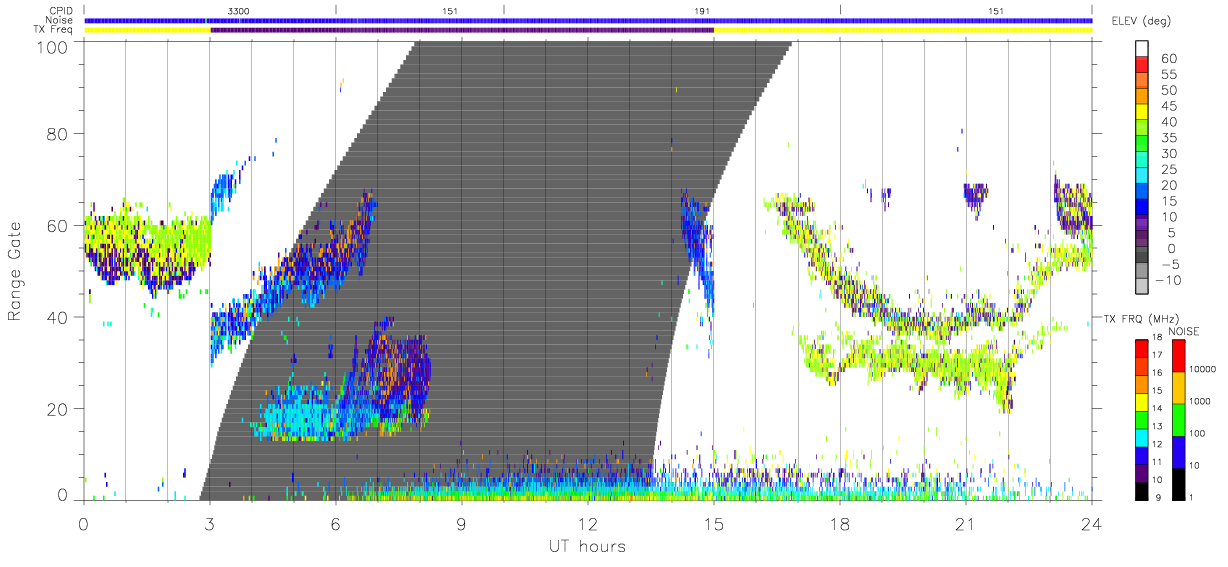This screenshot has height=567, width=1228.
Task: Click the 80 tick label on Range Gate axis
Action: tap(59, 133)
